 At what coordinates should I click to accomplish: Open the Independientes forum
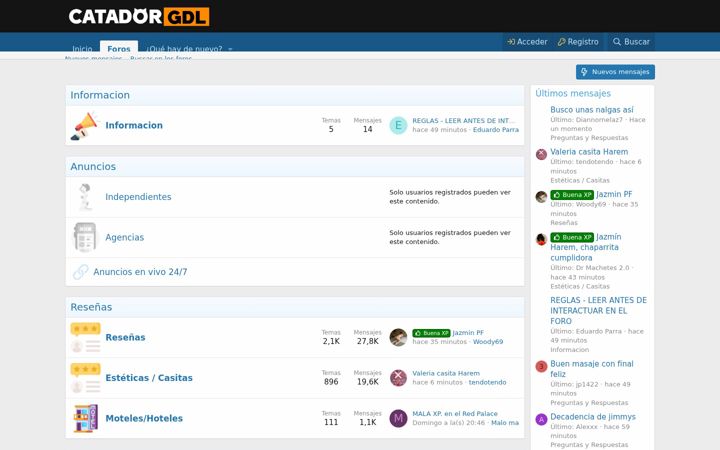[138, 197]
